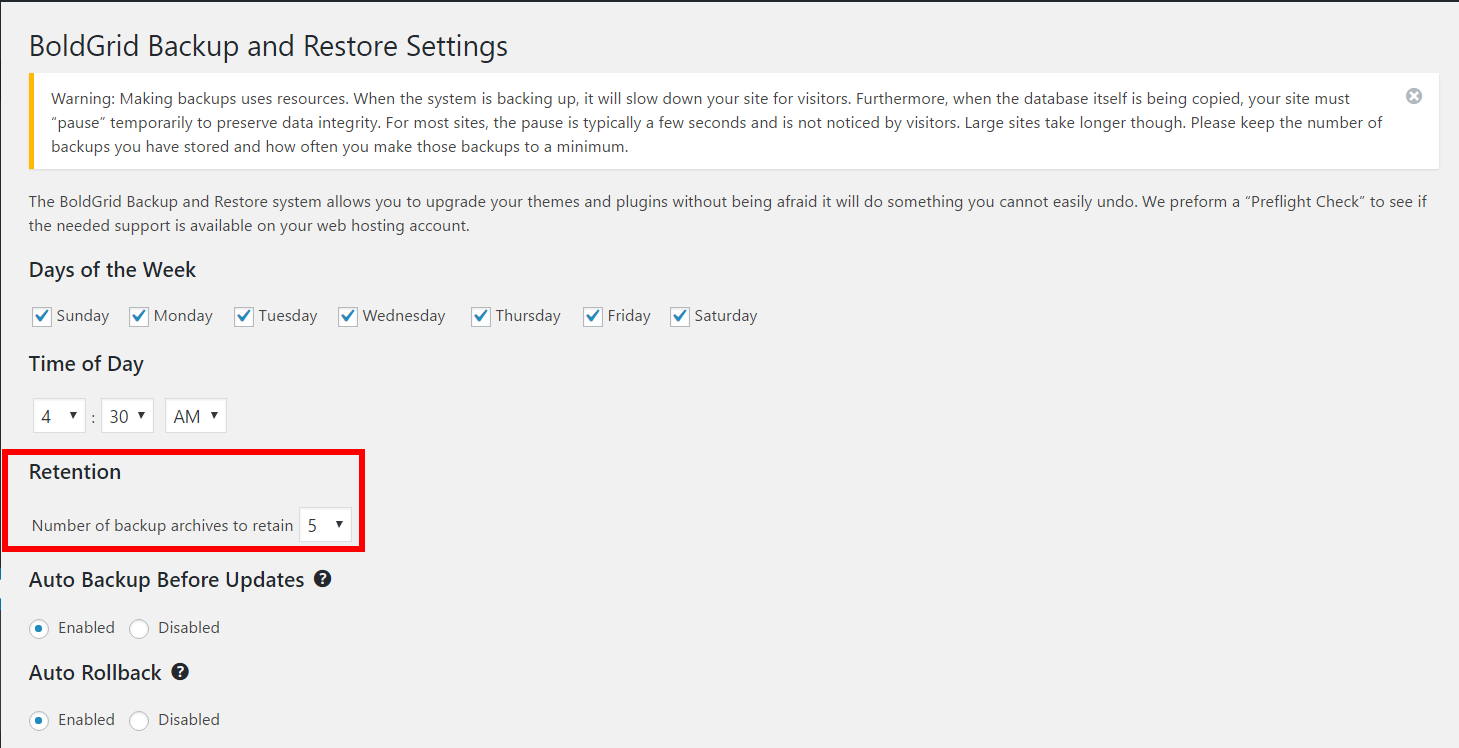Screen dimensions: 1459x748
Task: Open the backup archives to retain dropdown
Action: (326, 525)
